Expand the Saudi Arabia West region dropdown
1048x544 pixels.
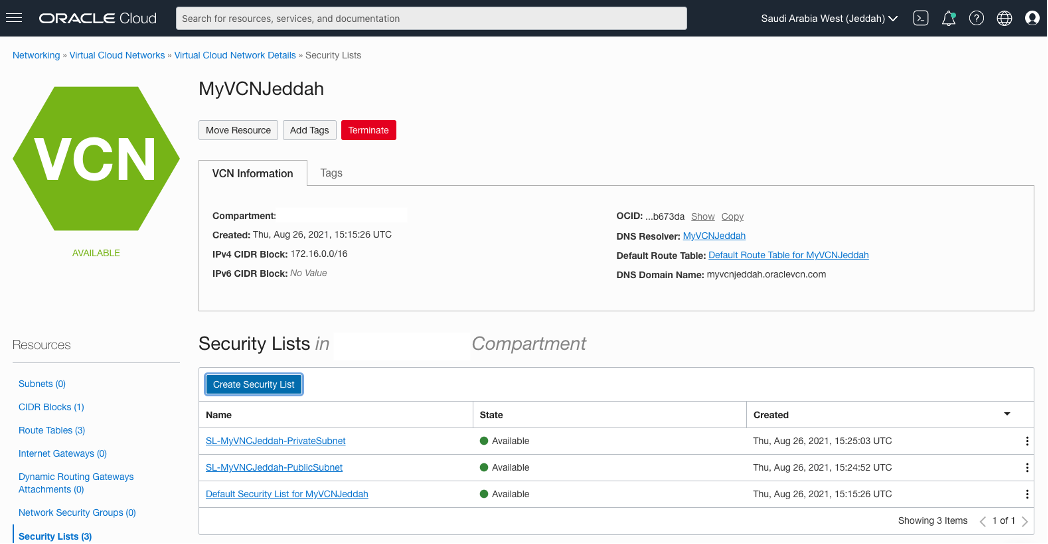pos(829,19)
